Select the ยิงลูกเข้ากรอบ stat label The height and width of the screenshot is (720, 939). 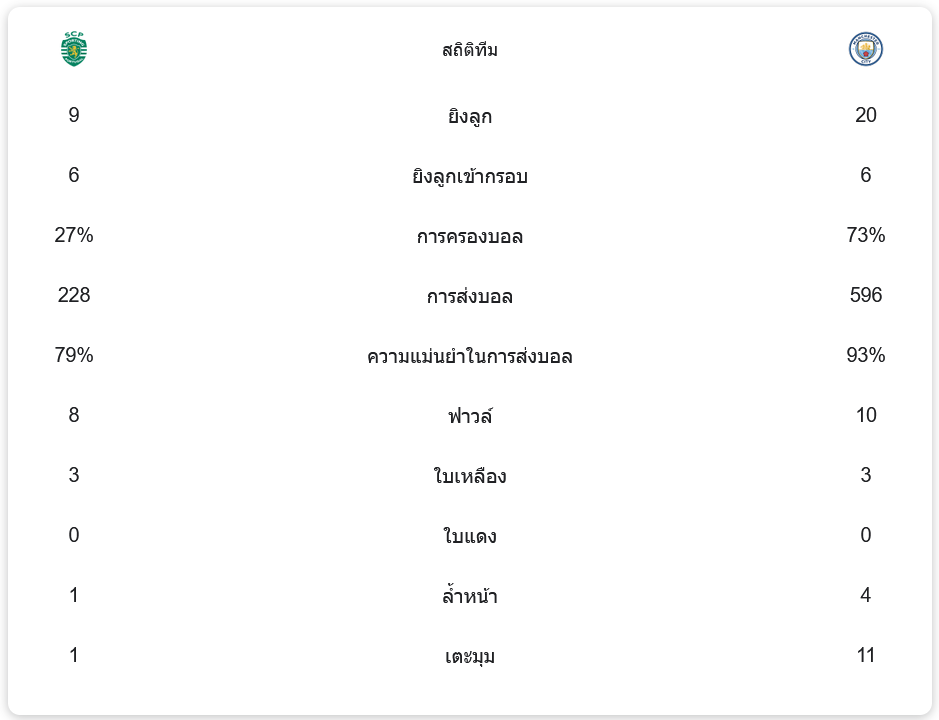point(469,176)
